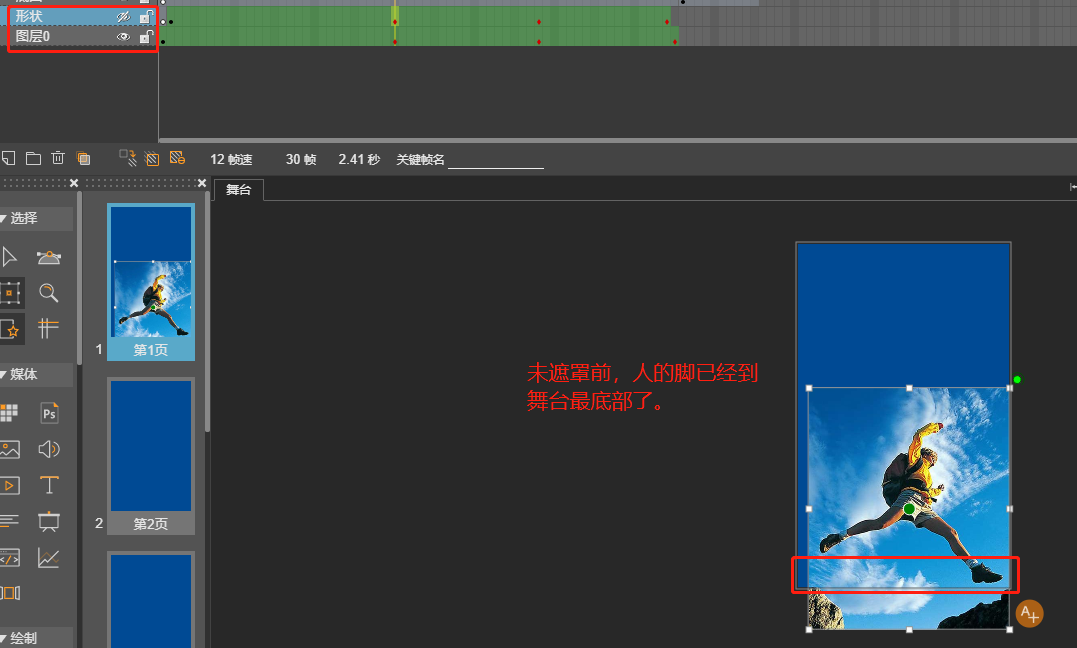
Task: Switch to the 舞台 tab
Action: click(238, 190)
